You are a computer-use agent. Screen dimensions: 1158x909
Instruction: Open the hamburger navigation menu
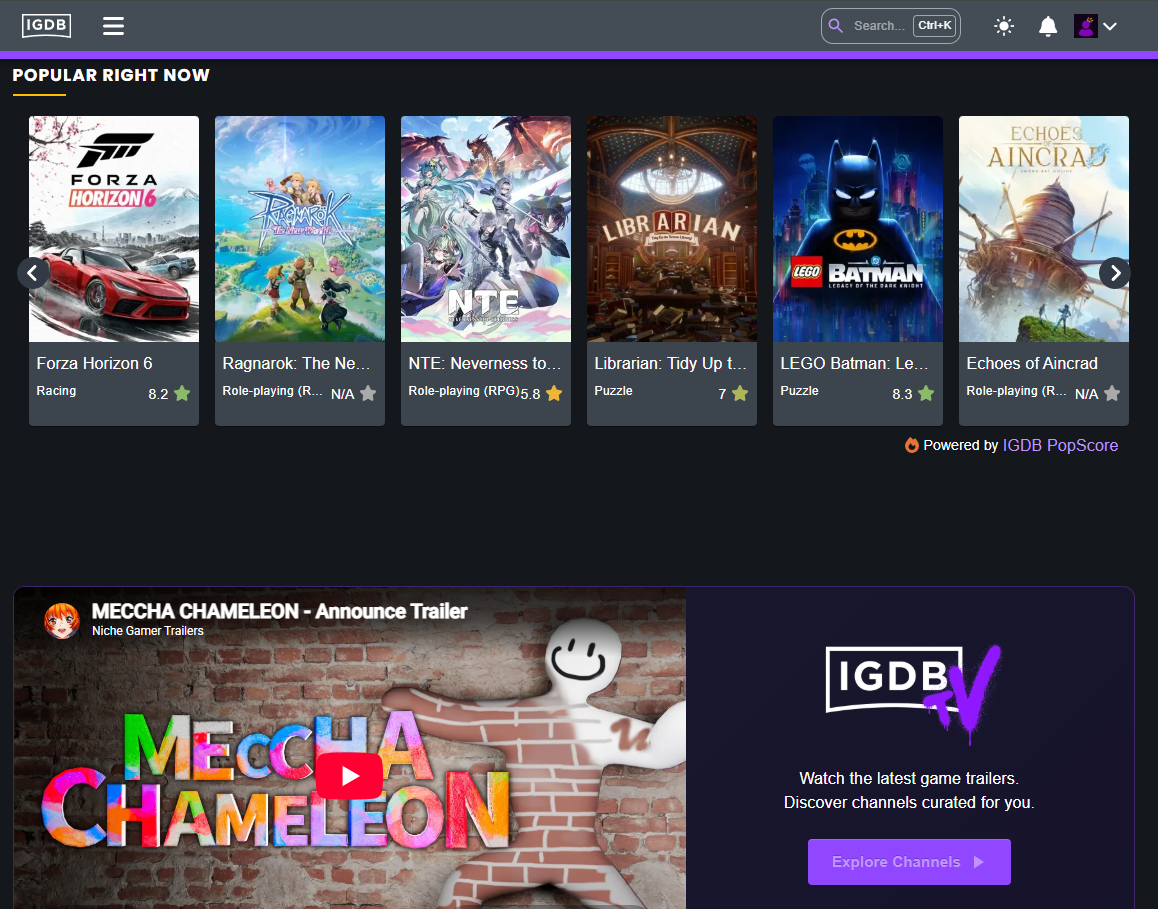pos(113,26)
